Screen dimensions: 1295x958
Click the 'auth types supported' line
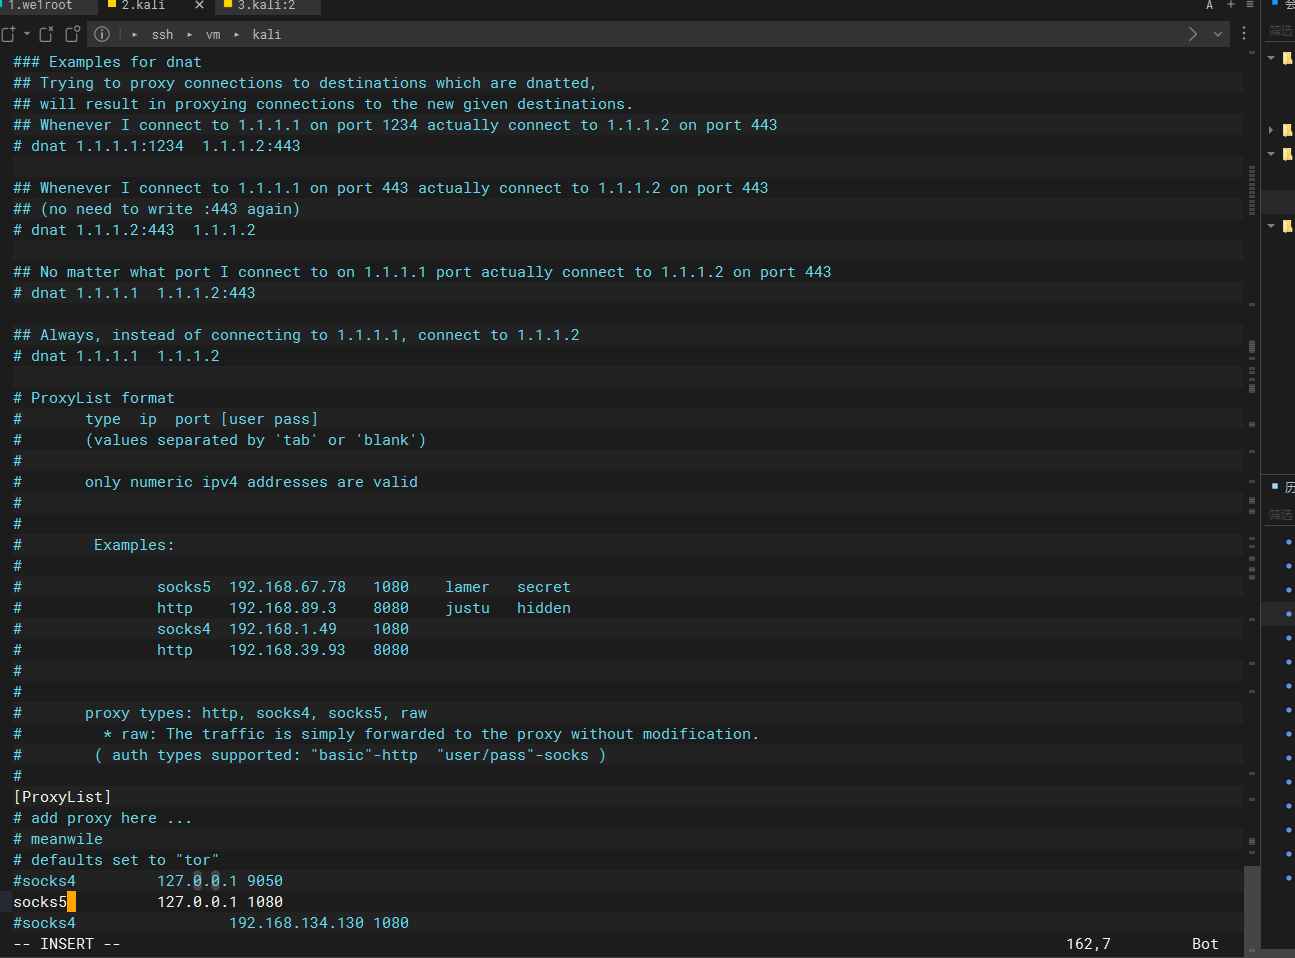[x=350, y=755]
